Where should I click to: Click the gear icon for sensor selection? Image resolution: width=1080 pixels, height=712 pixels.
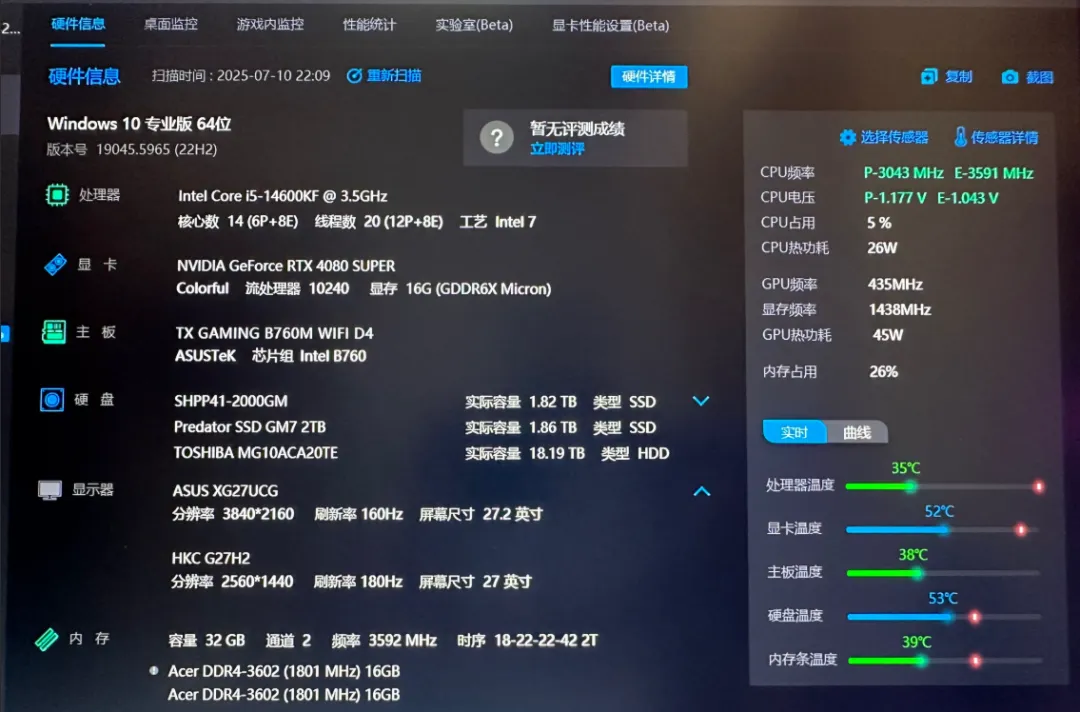[x=848, y=137]
